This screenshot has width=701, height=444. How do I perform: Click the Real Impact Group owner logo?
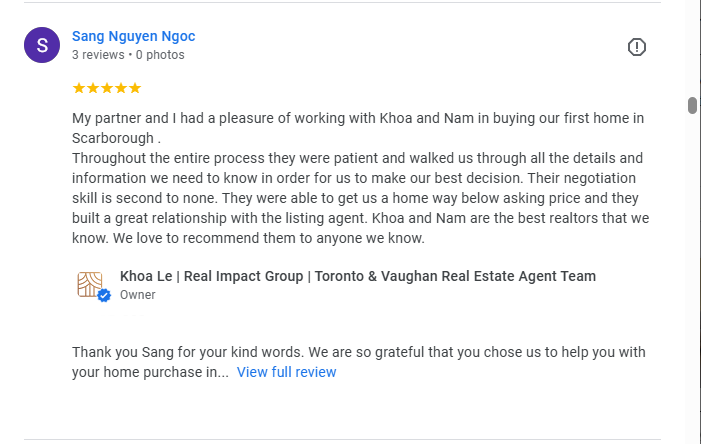coord(90,284)
